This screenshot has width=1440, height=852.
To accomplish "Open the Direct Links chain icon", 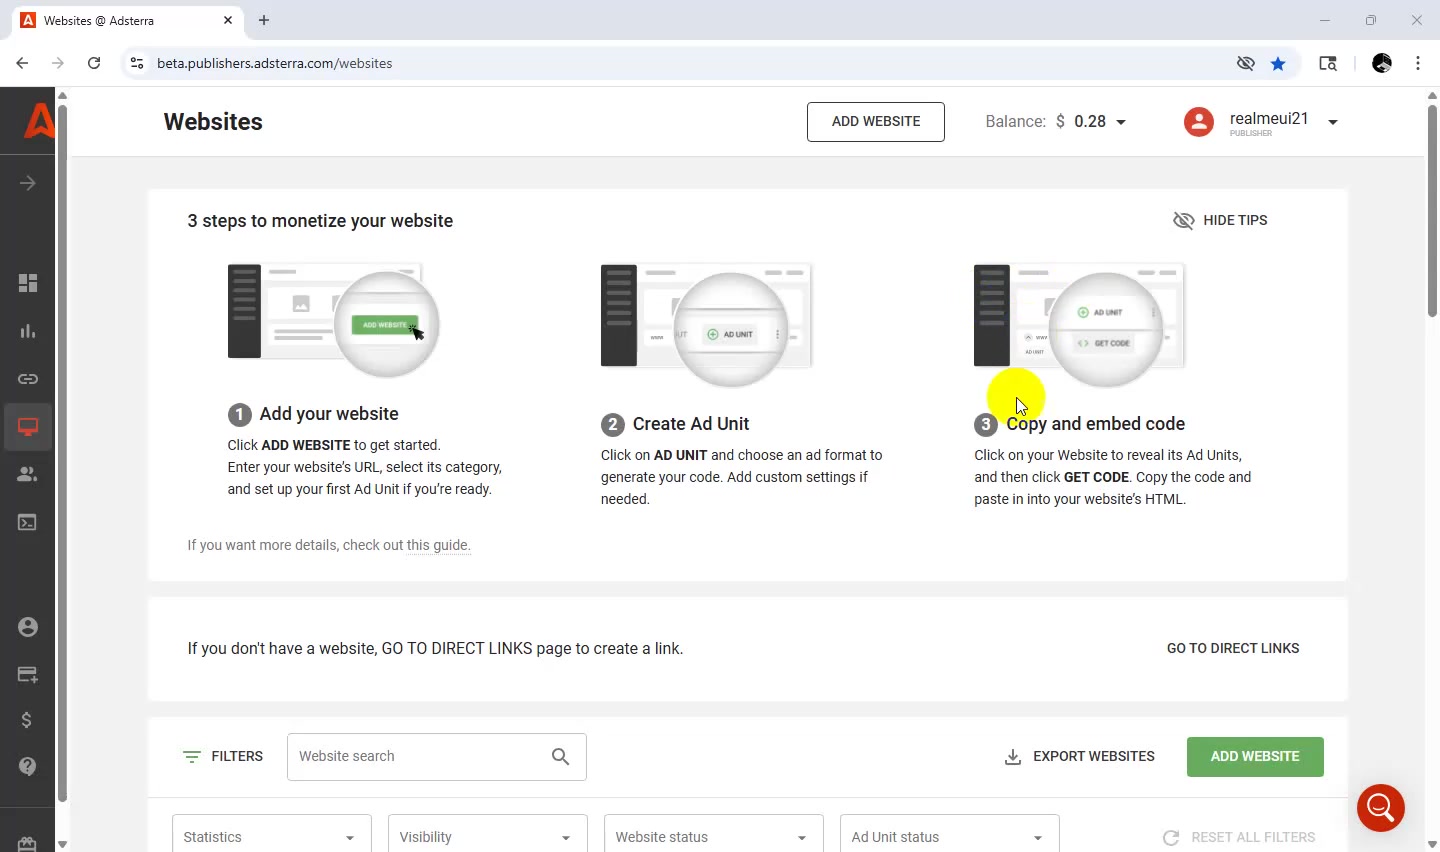I will click(x=28, y=379).
